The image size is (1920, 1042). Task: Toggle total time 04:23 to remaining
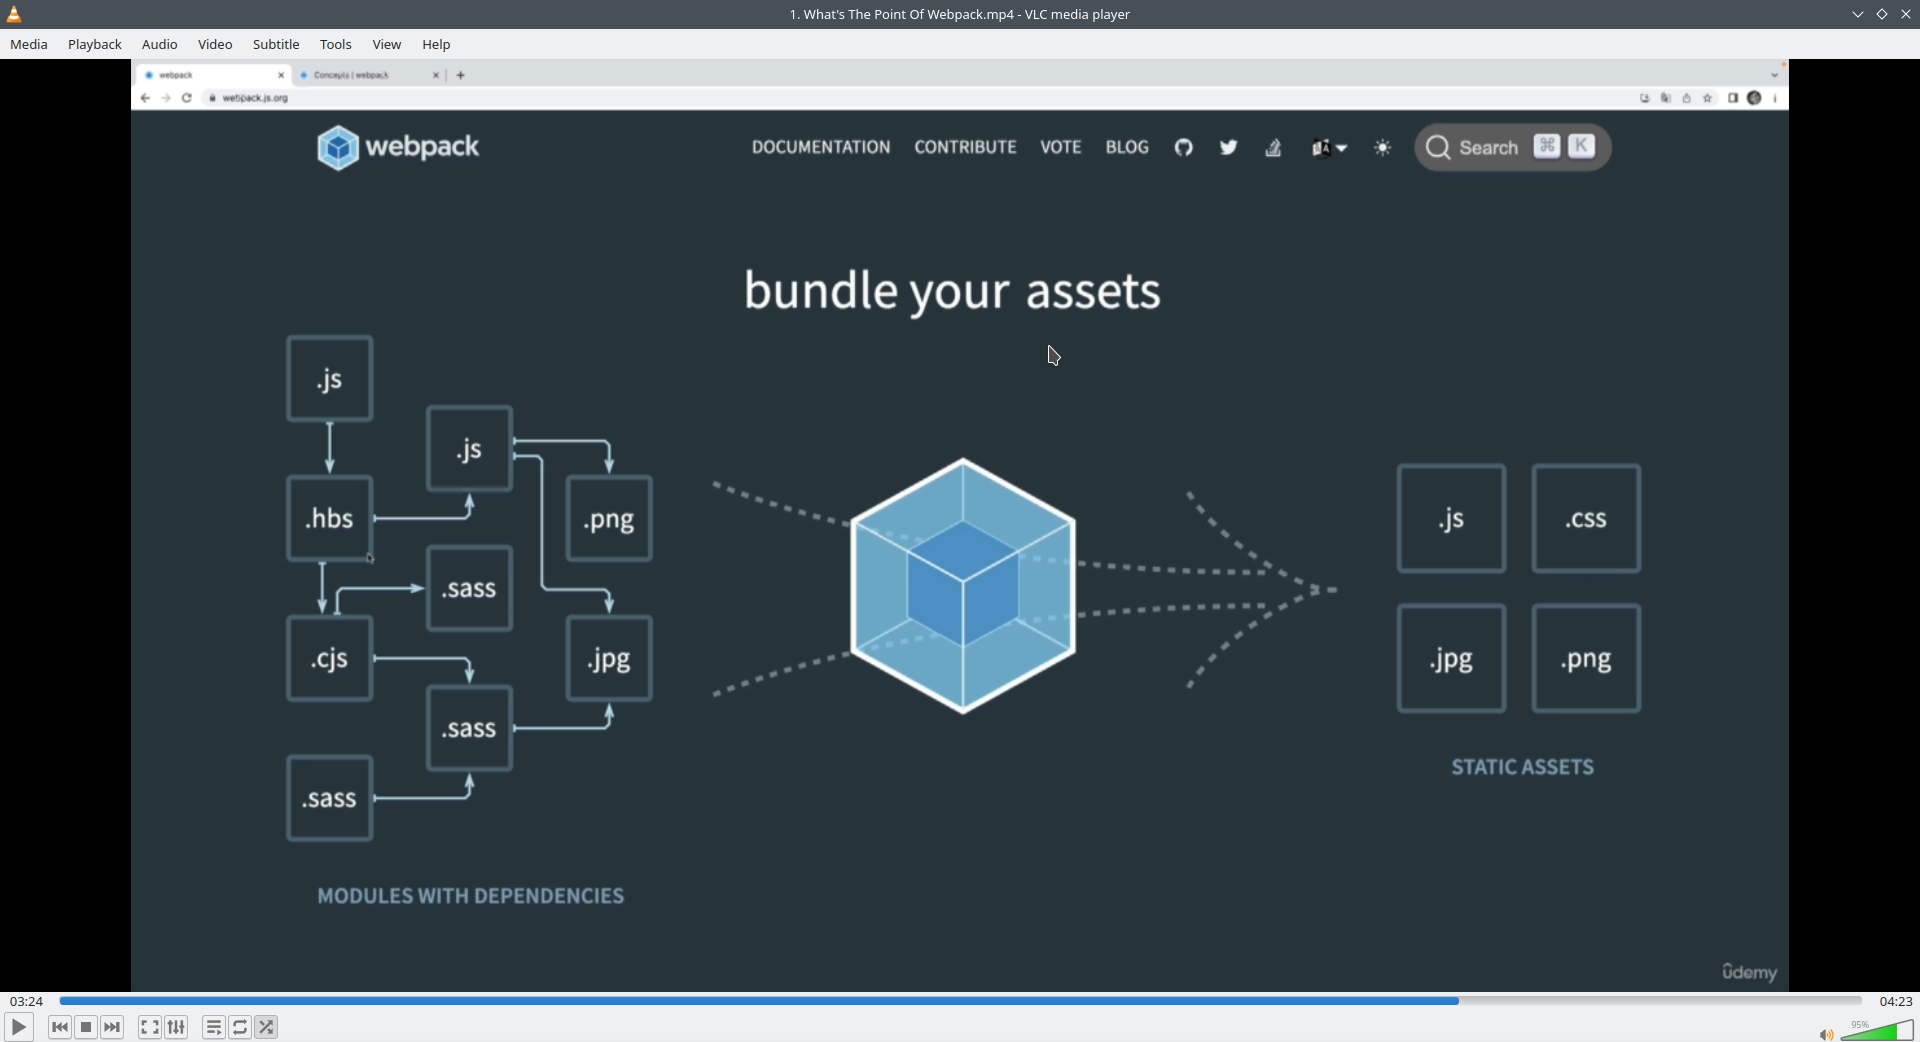pyautogui.click(x=1896, y=1001)
